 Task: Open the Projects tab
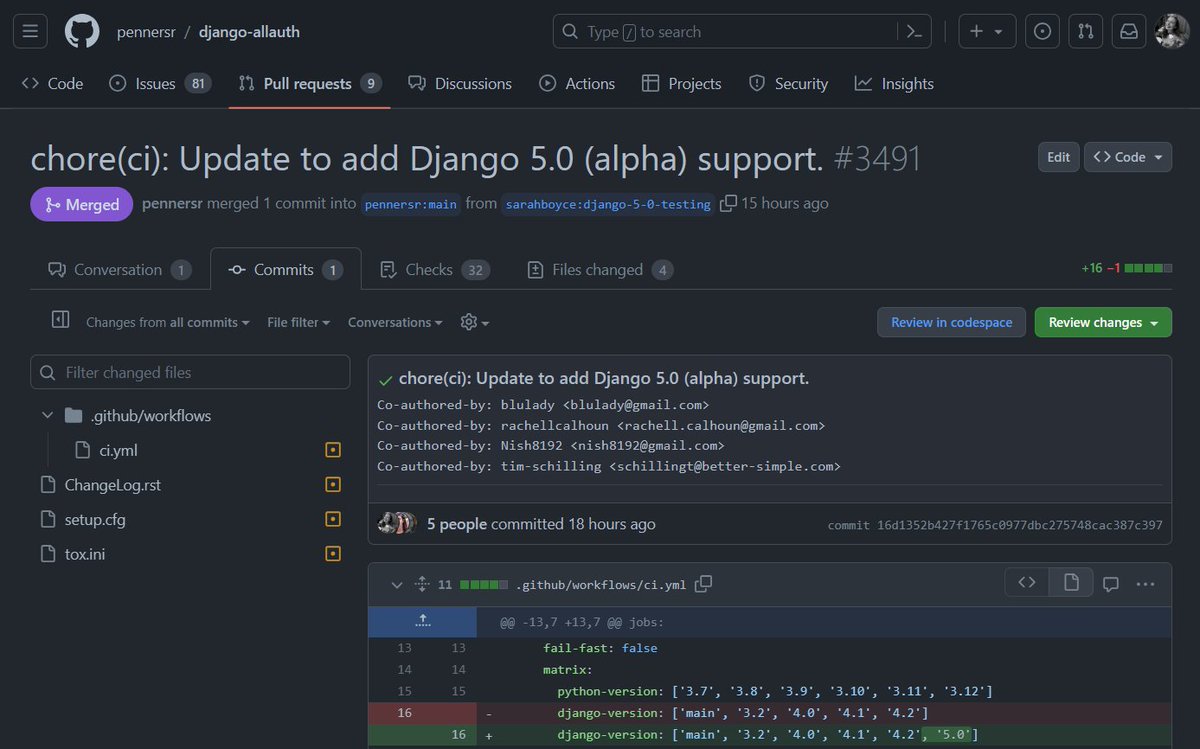[681, 84]
